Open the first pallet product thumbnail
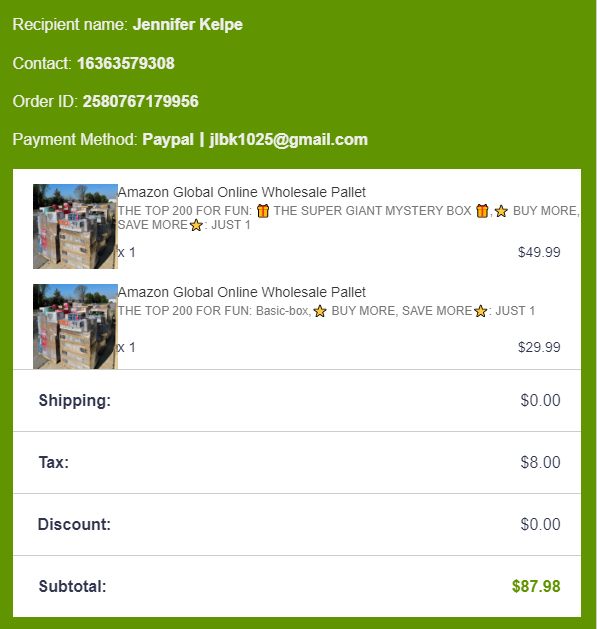Screen dimensions: 598x629 coord(75,226)
